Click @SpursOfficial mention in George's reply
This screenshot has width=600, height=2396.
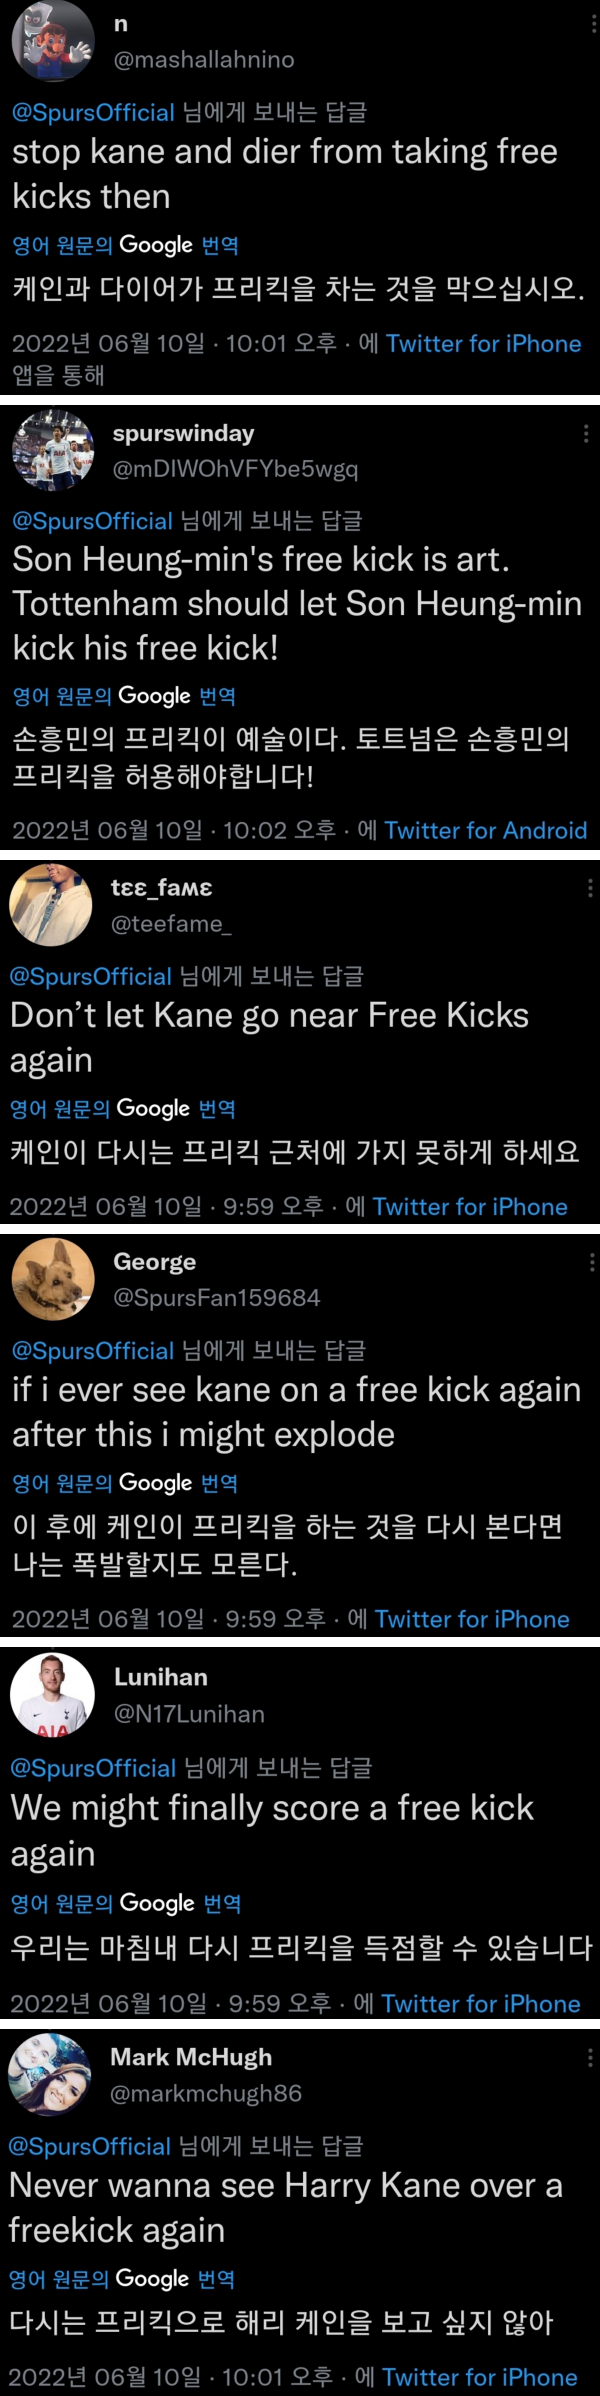pos(93,1350)
